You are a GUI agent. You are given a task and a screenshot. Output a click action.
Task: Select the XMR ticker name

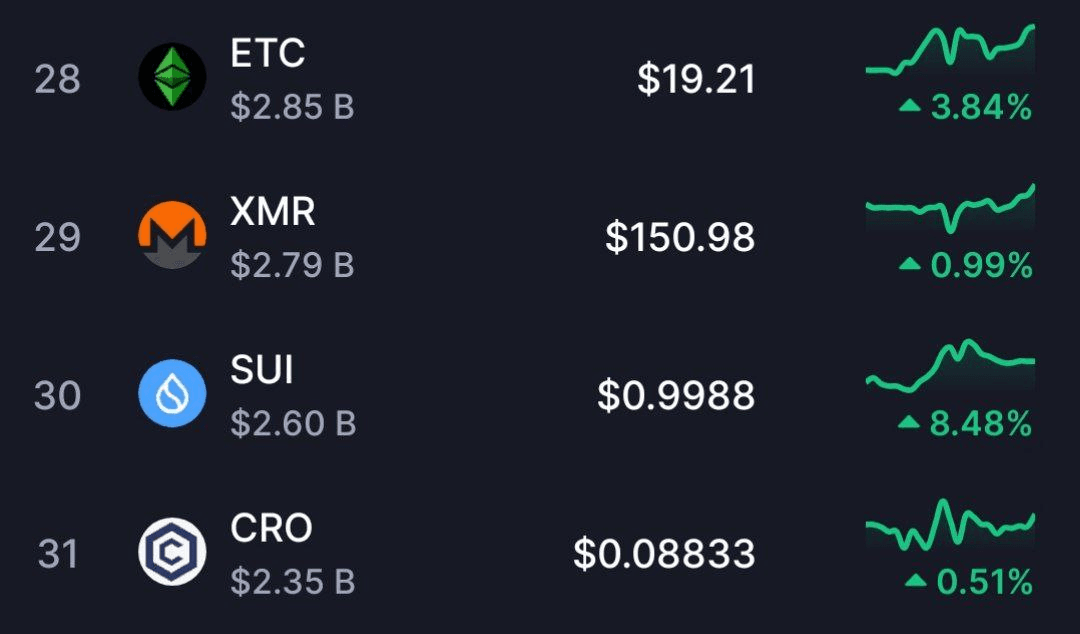tap(273, 212)
